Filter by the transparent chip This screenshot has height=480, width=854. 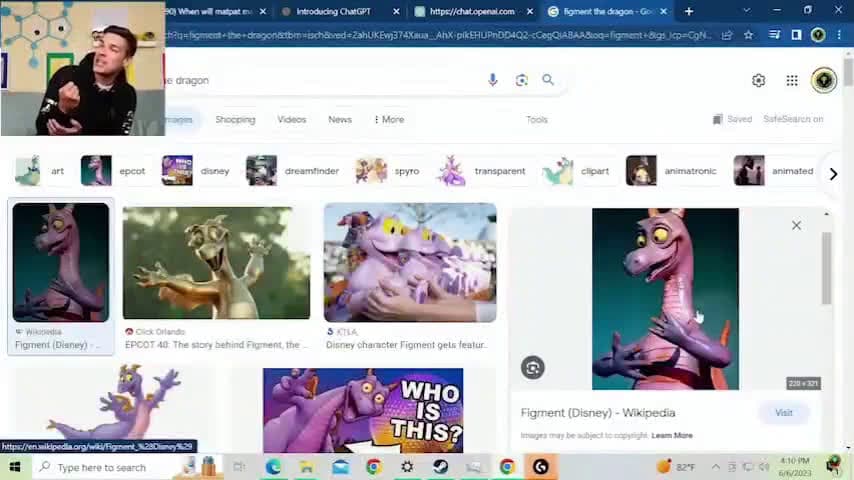click(481, 171)
